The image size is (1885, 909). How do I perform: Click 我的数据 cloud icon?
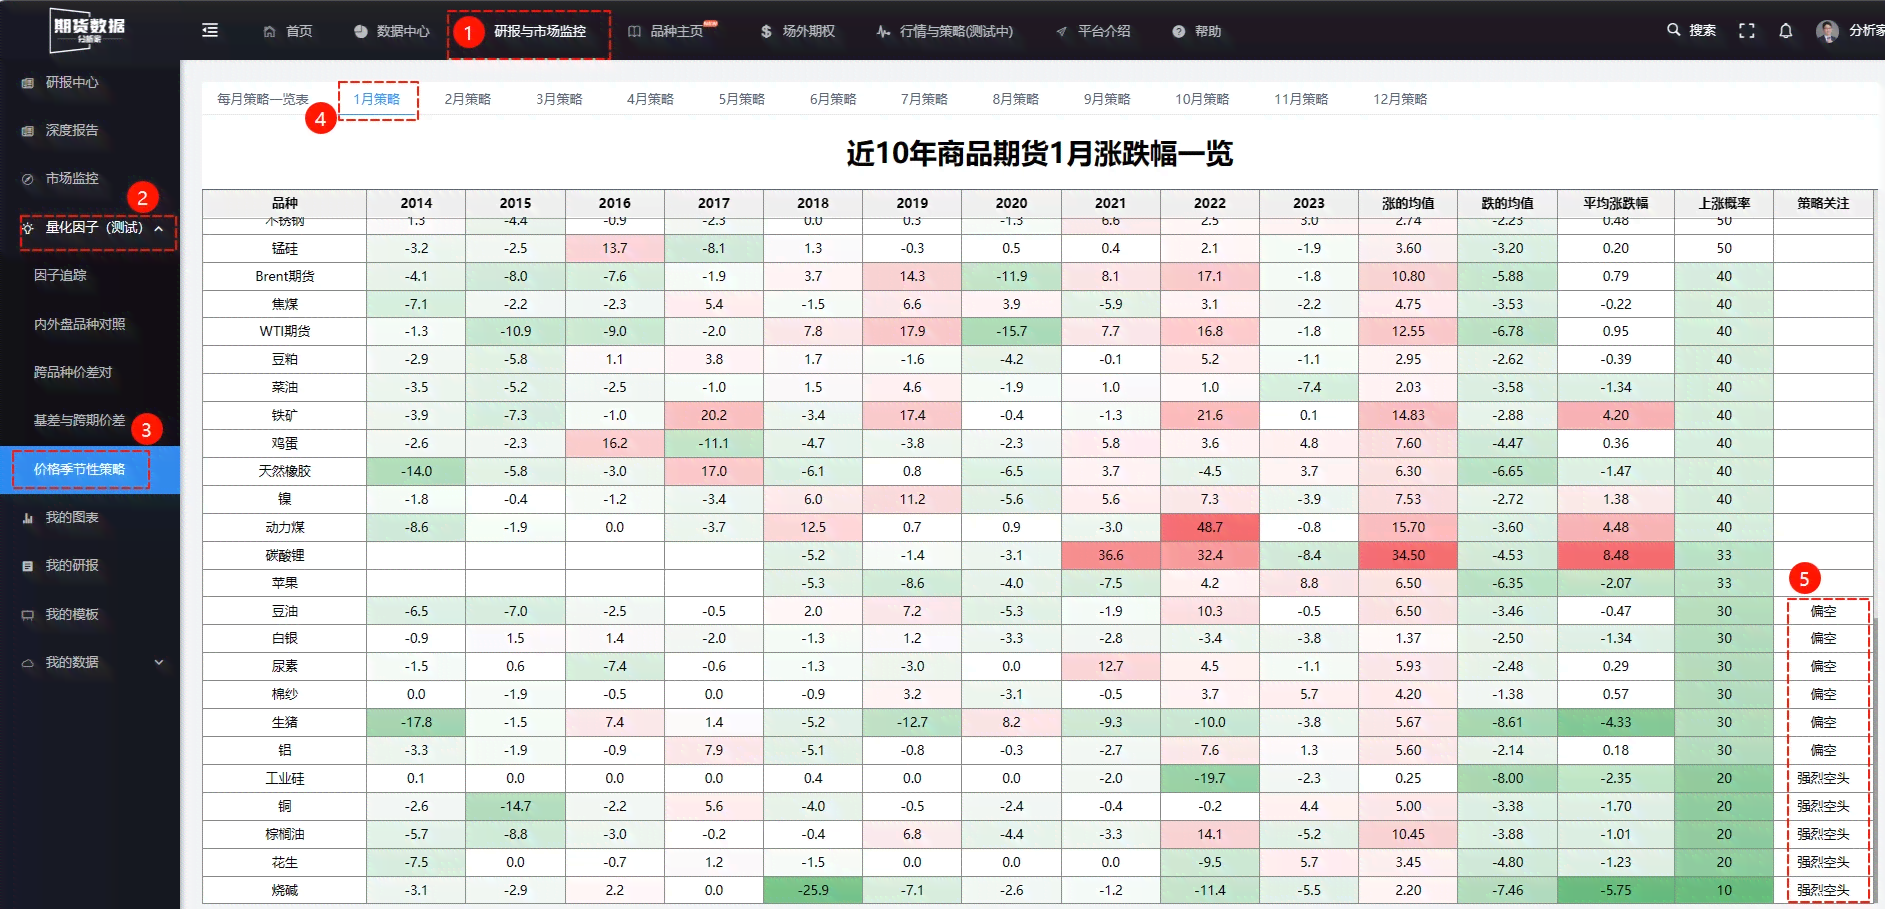pos(27,663)
